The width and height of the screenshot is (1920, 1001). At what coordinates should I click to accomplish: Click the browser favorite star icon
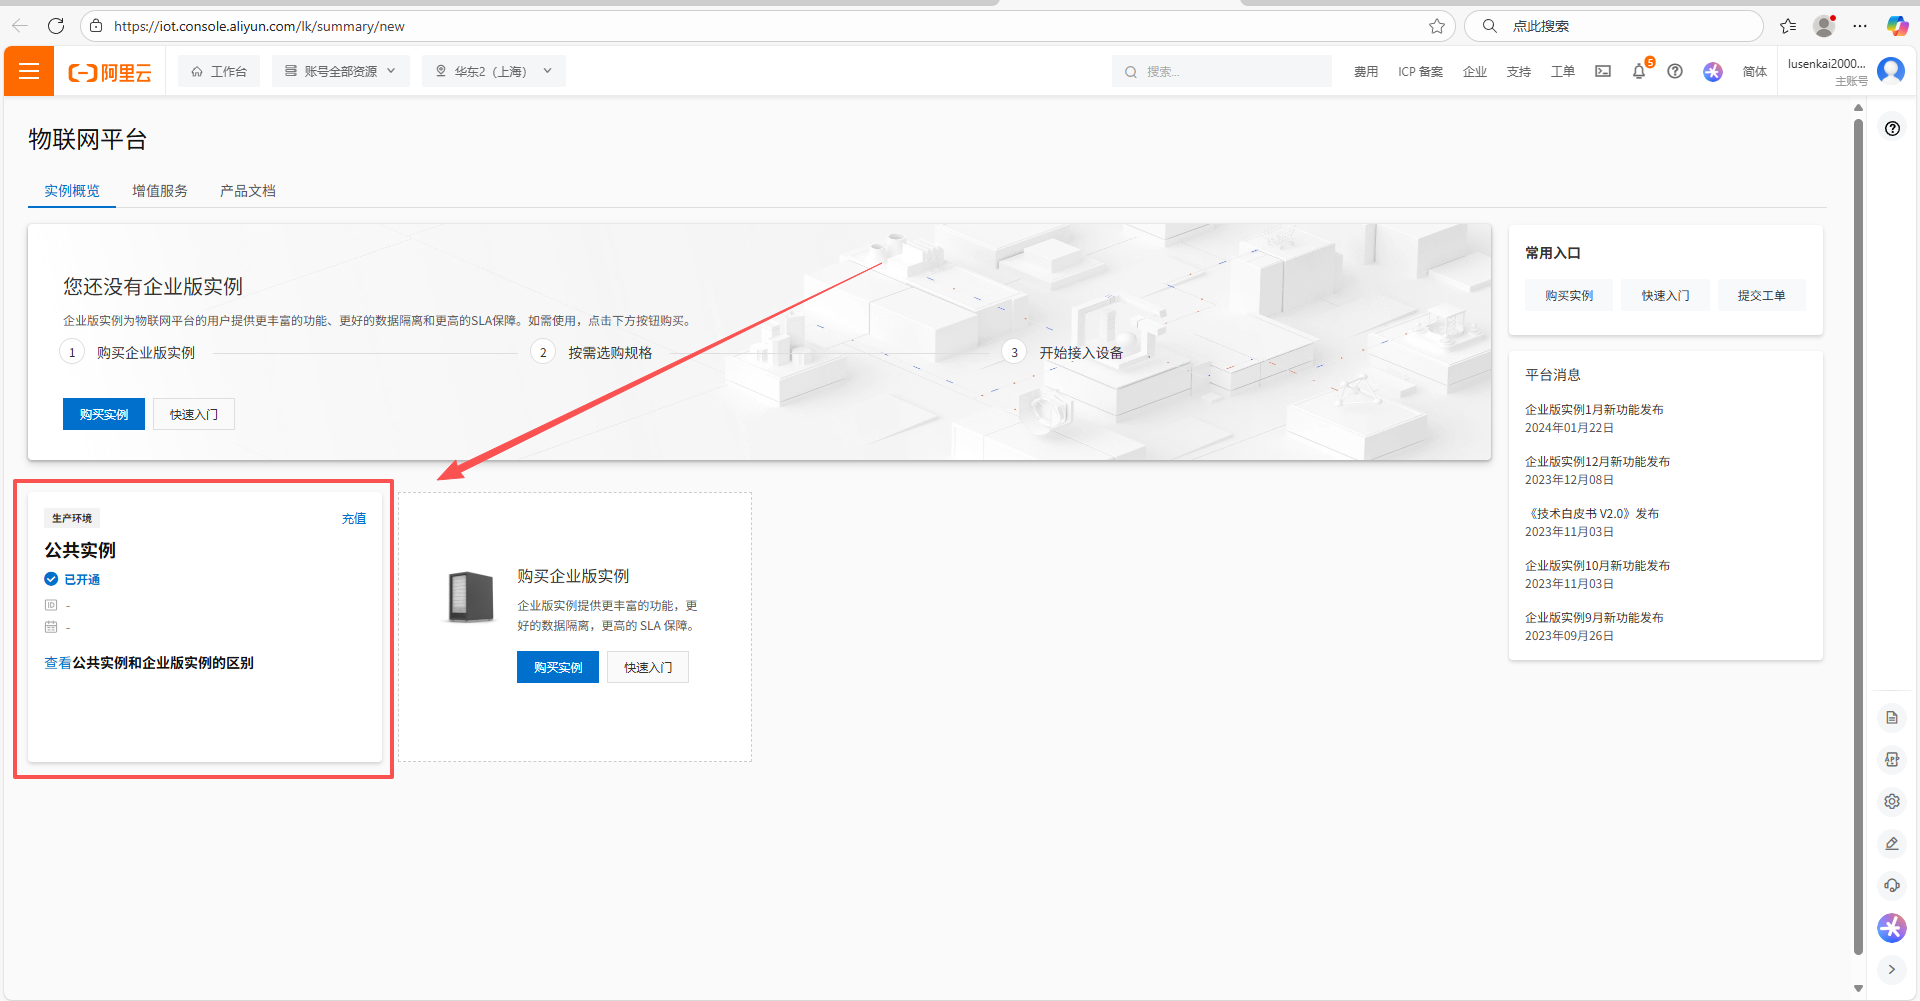[1437, 26]
